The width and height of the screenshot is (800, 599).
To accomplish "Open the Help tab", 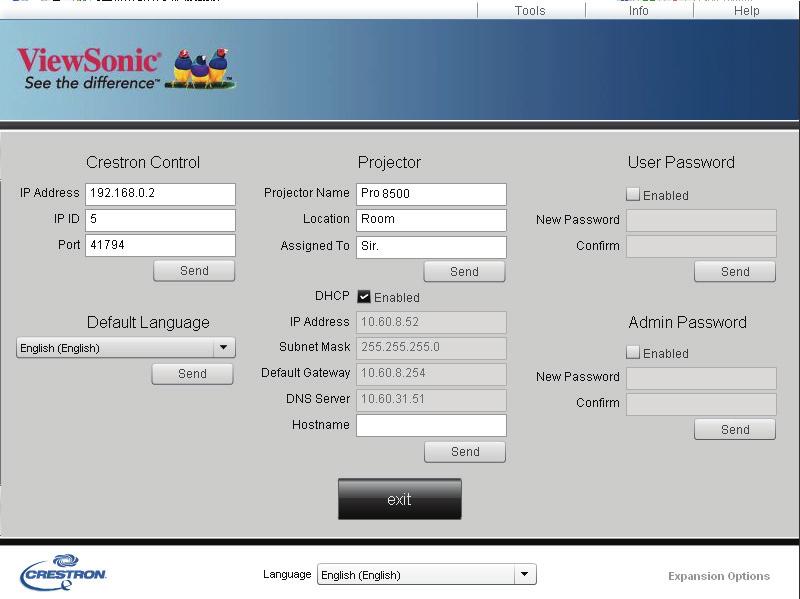I will click(746, 10).
